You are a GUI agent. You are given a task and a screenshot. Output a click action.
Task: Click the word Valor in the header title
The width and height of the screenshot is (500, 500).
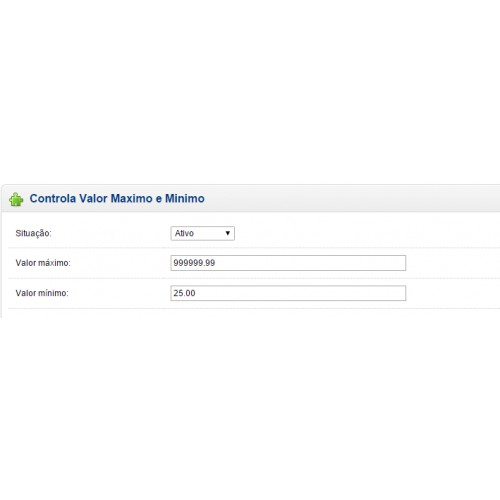(x=93, y=198)
